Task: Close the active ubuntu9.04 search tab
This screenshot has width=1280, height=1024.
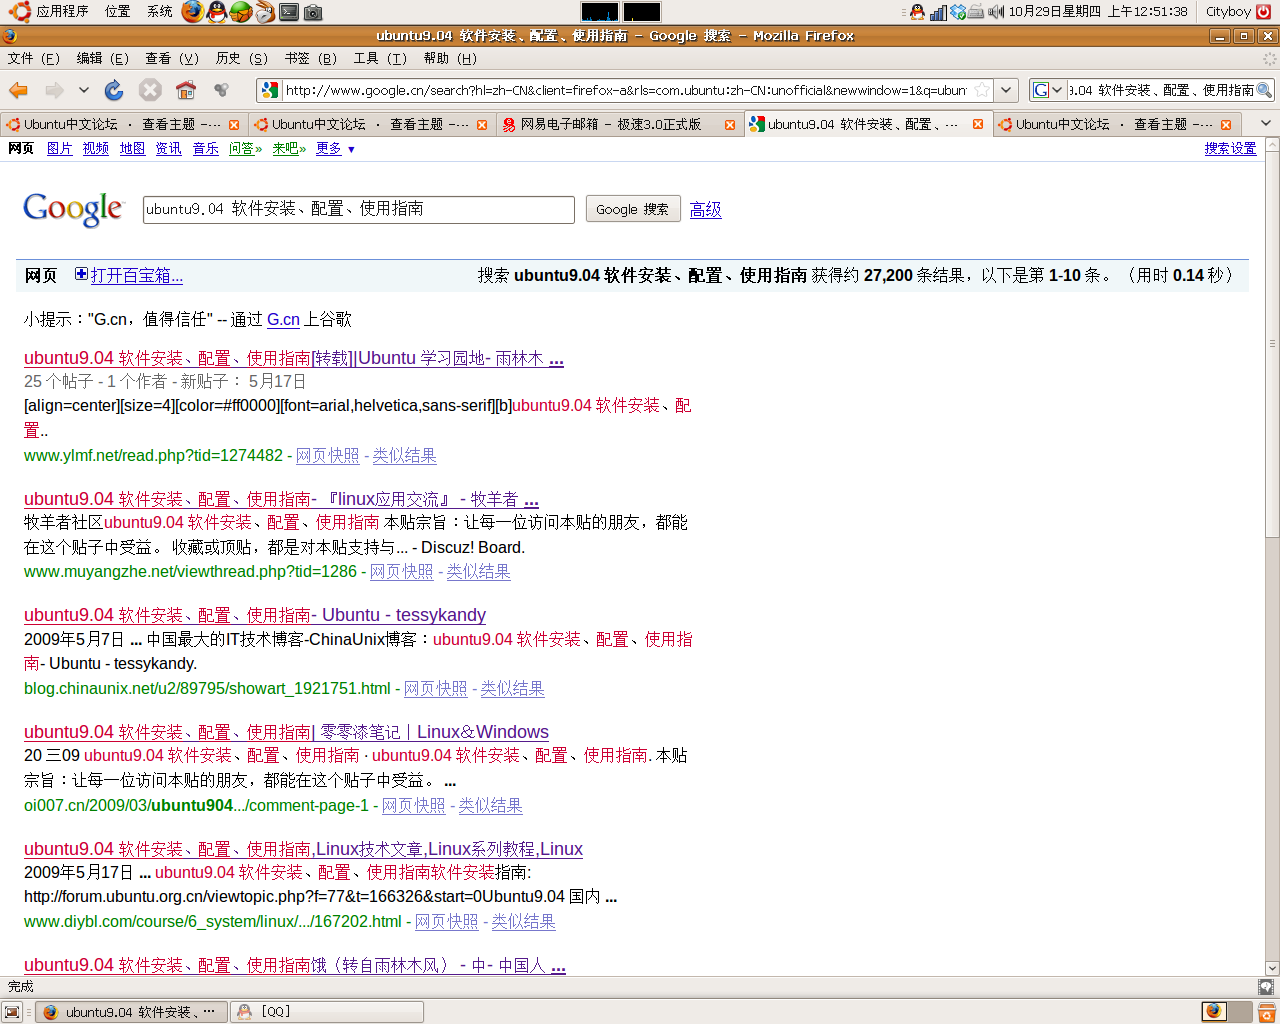Action: point(978,125)
